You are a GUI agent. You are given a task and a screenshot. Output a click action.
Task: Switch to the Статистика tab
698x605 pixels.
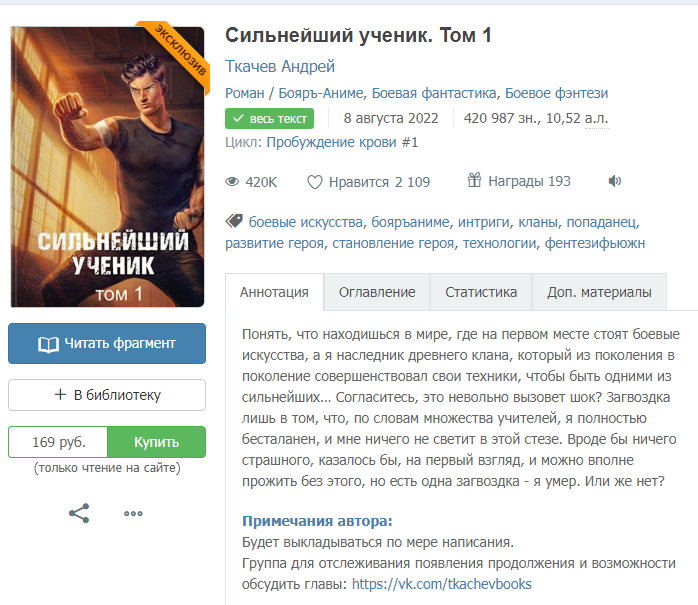pos(481,292)
